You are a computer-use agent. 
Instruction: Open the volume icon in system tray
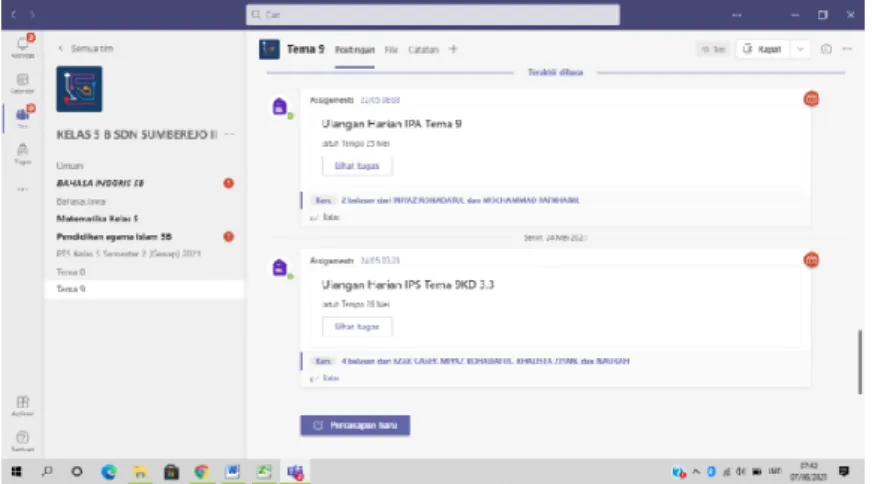pyautogui.click(x=740, y=472)
